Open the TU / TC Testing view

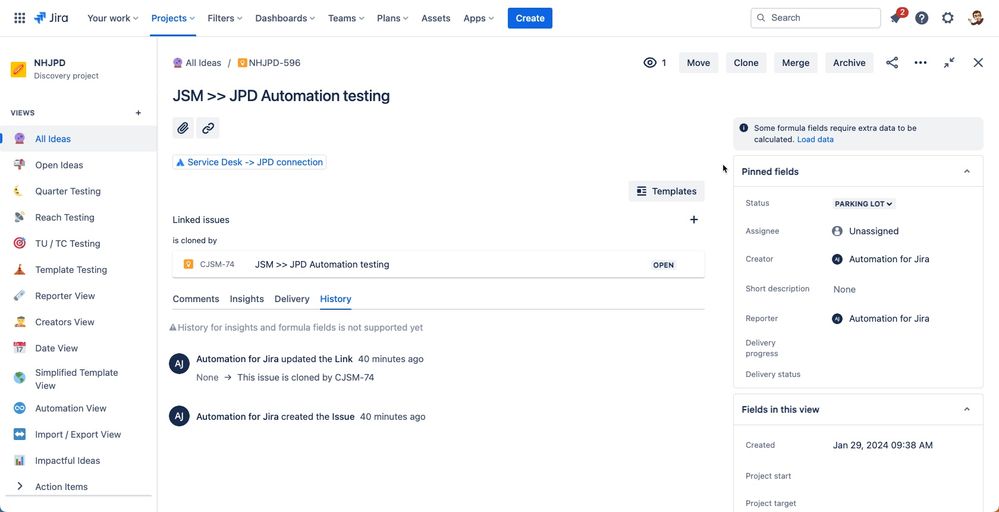point(78,243)
